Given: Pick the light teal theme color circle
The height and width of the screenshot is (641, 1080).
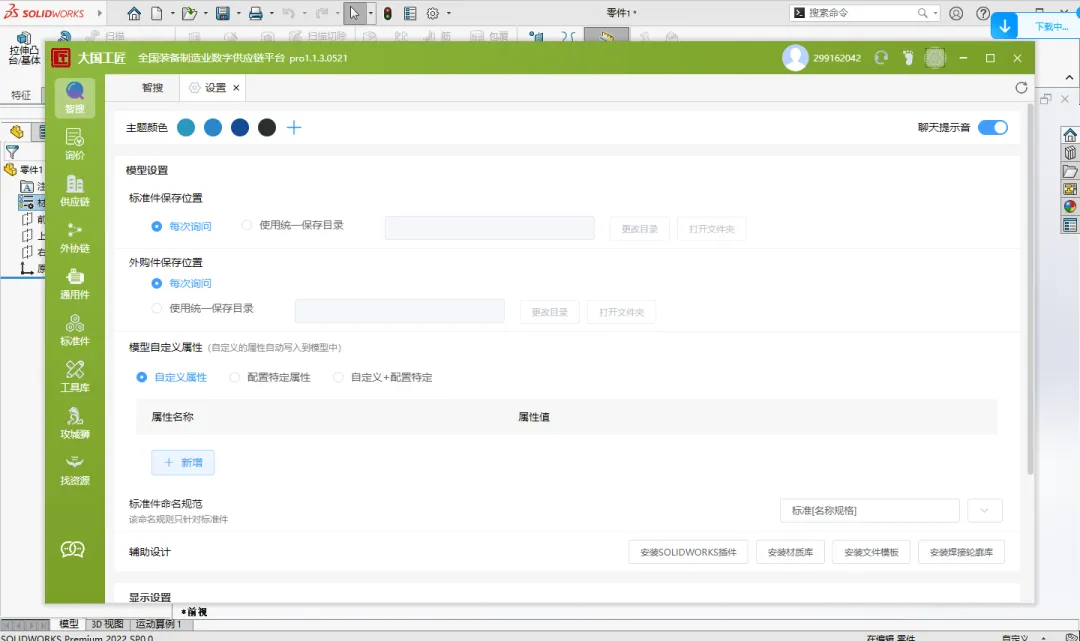Looking at the screenshot, I should click(186, 127).
